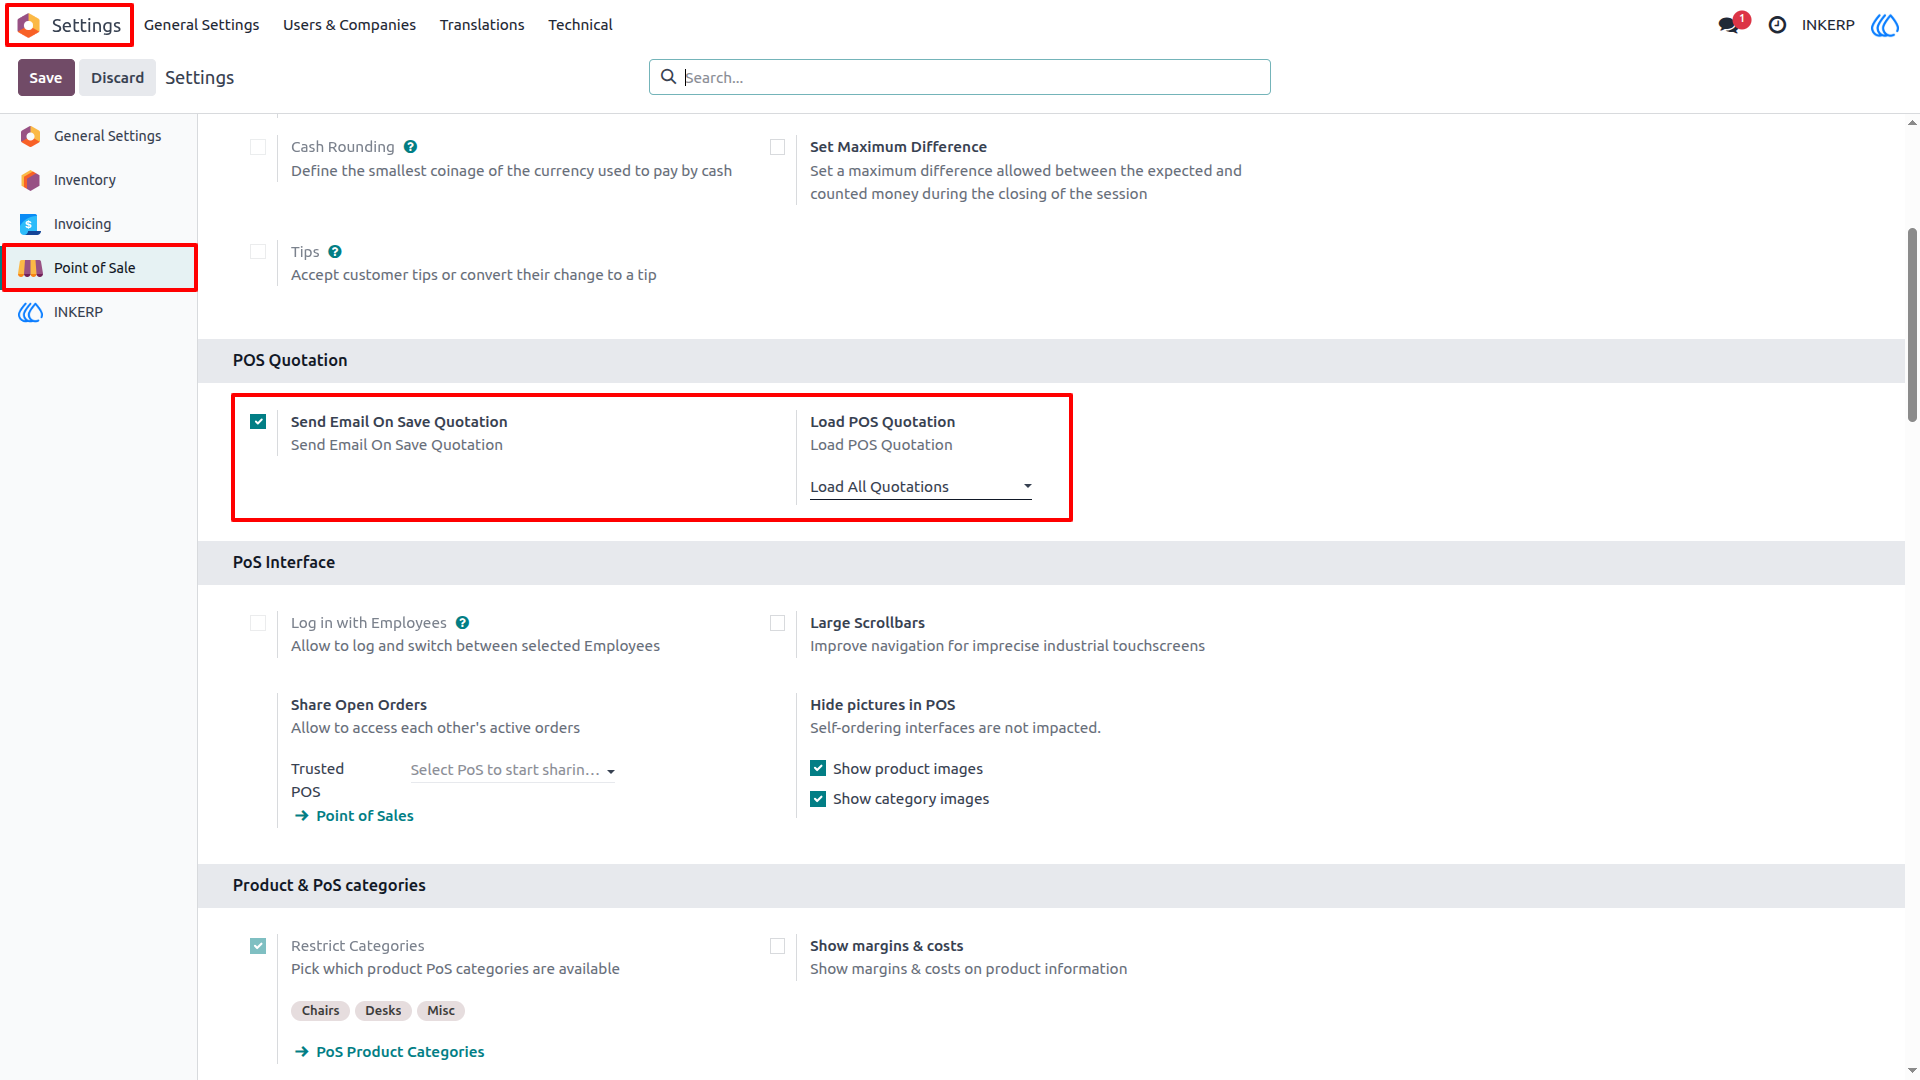Open the INKERP user avatar logo
This screenshot has height=1080, width=1920.
pyautogui.click(x=1885, y=25)
